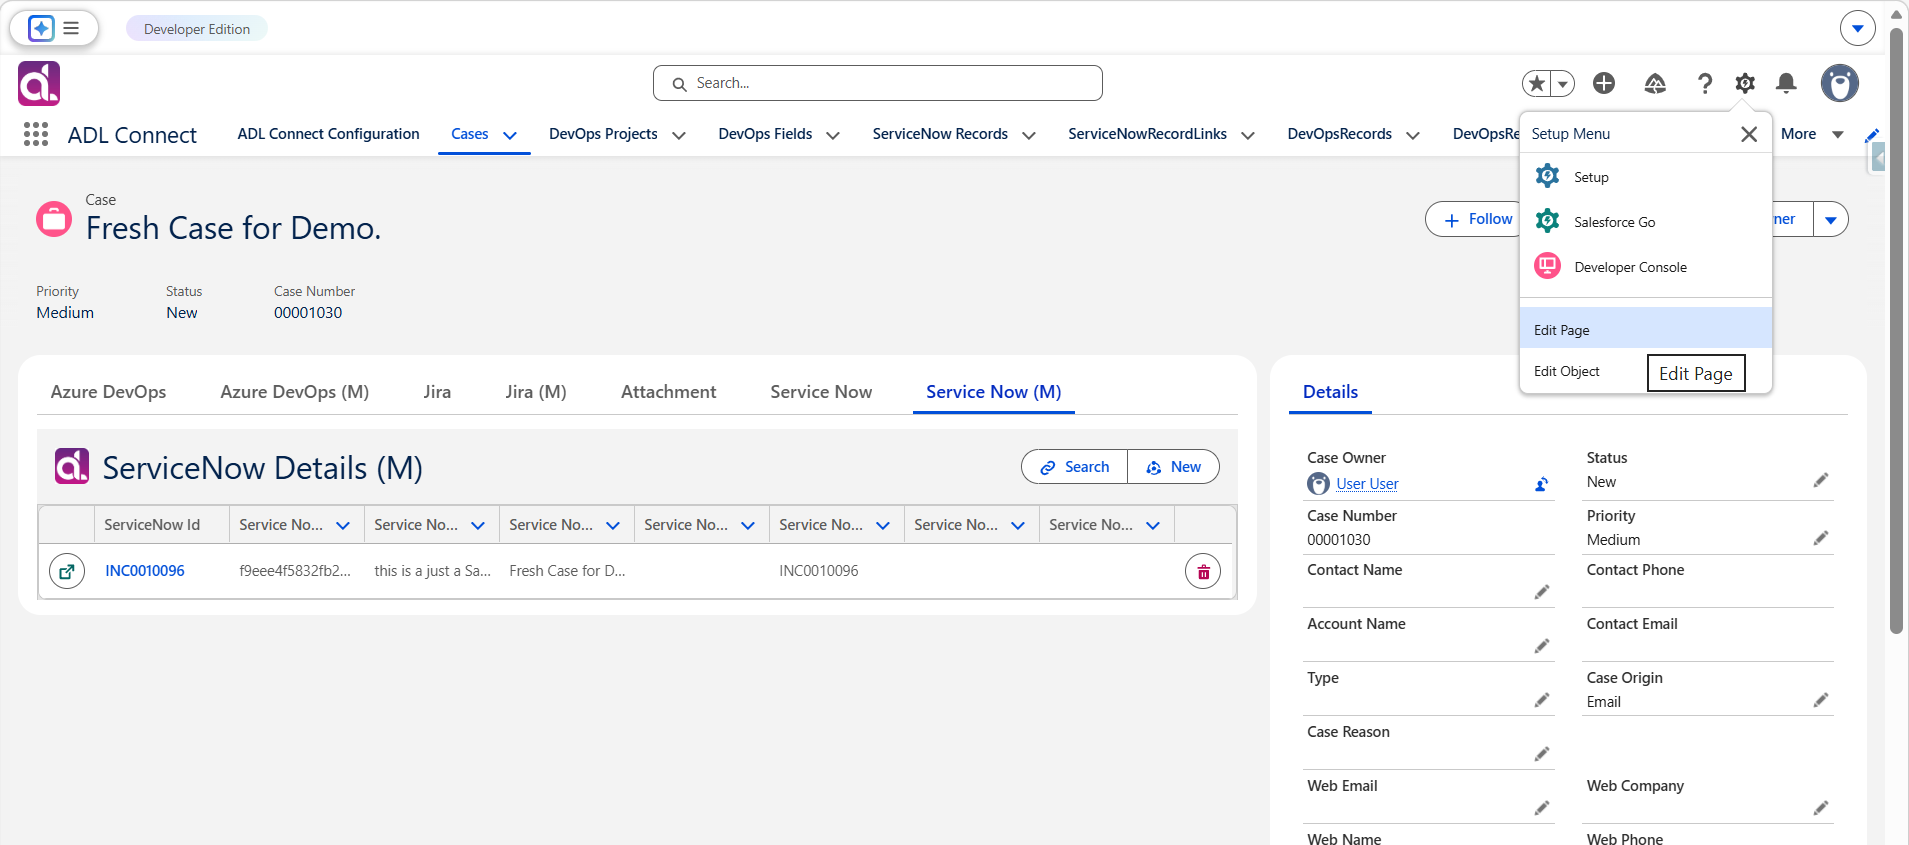Screen dimensions: 1909x845
Task: Open the favorites list dropdown arrow
Action: tap(1563, 84)
